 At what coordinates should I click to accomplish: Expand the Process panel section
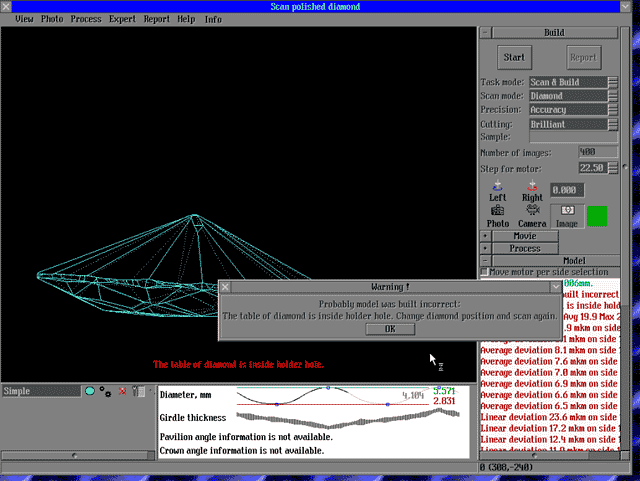tap(486, 248)
